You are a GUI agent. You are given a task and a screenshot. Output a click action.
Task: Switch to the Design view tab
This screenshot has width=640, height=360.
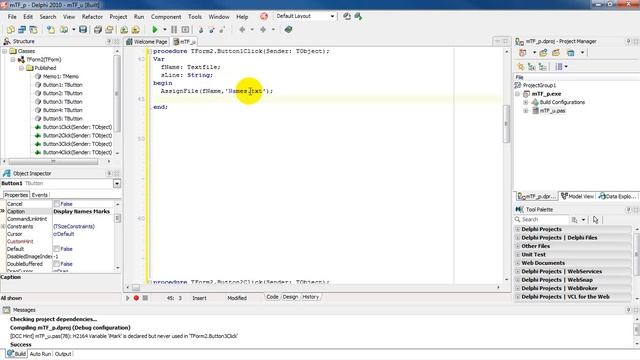point(290,297)
